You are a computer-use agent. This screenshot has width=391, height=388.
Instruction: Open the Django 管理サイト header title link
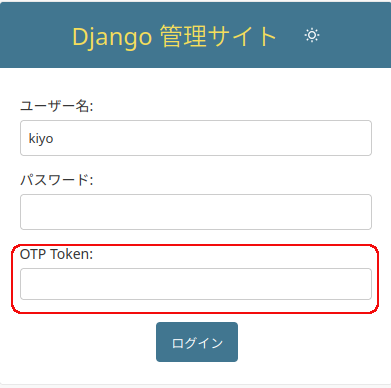[174, 37]
